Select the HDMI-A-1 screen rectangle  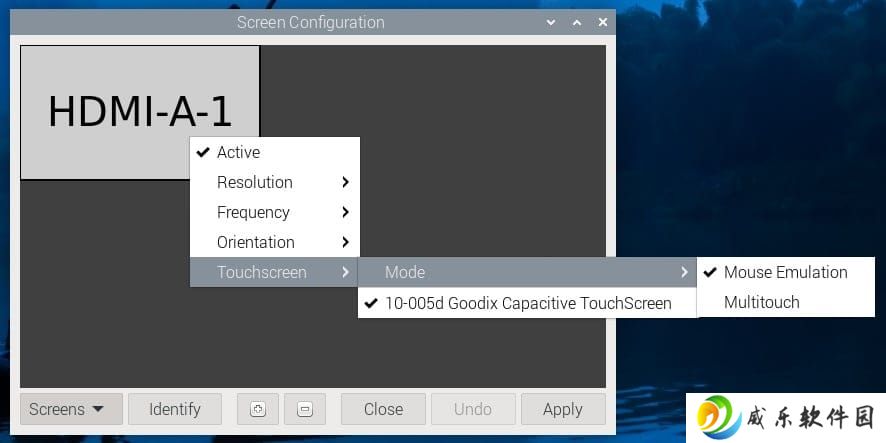coord(140,112)
